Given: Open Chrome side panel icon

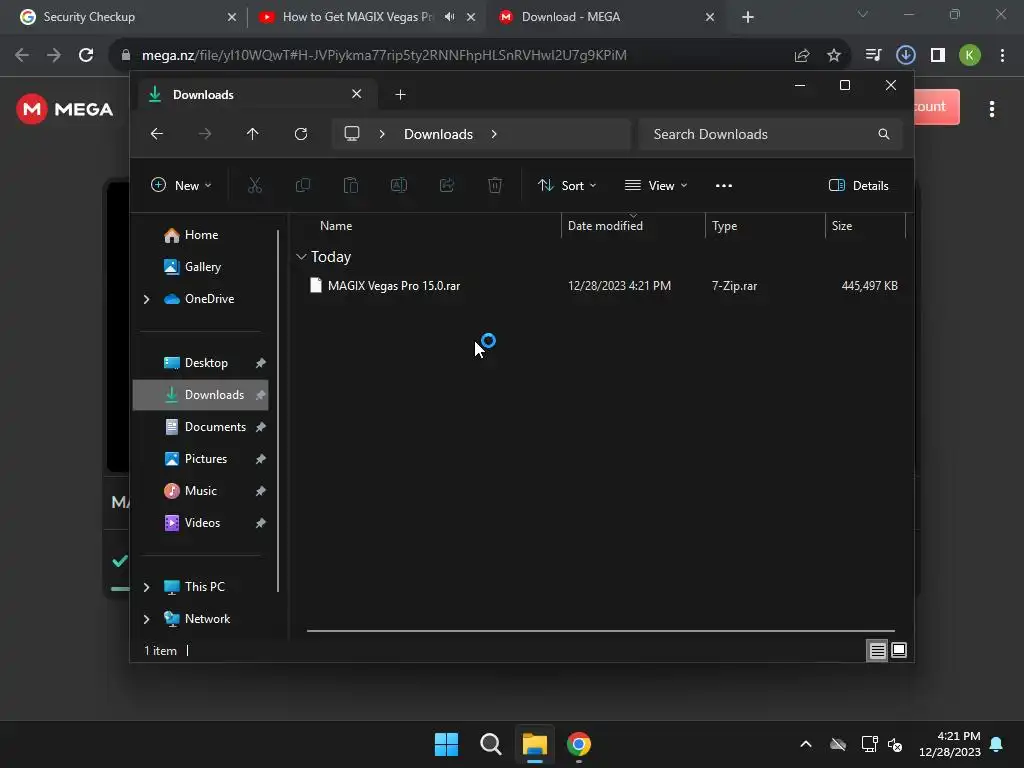Looking at the screenshot, I should 938,55.
